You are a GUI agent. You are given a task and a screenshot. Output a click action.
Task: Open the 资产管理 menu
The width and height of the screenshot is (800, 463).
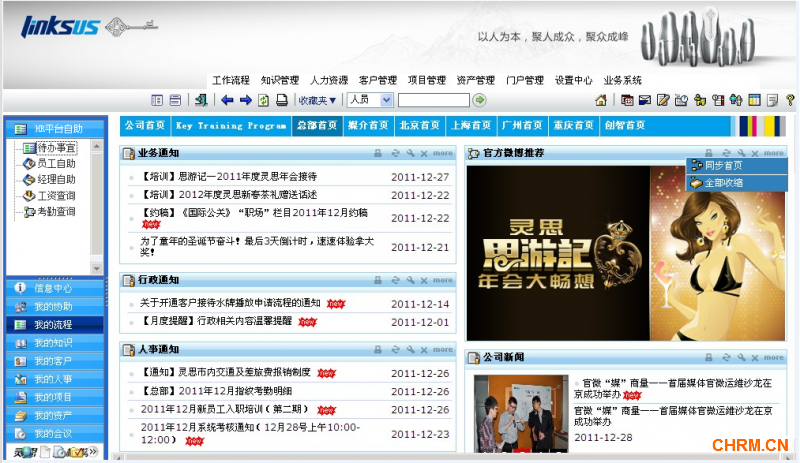tap(476, 80)
